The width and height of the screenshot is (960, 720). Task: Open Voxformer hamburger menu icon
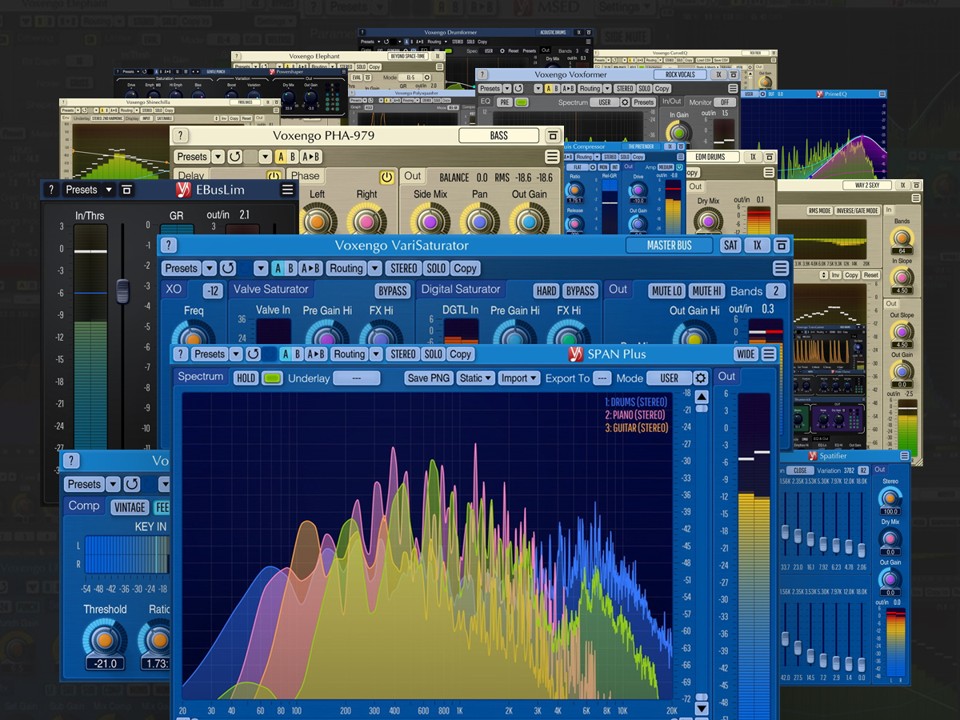pos(733,89)
